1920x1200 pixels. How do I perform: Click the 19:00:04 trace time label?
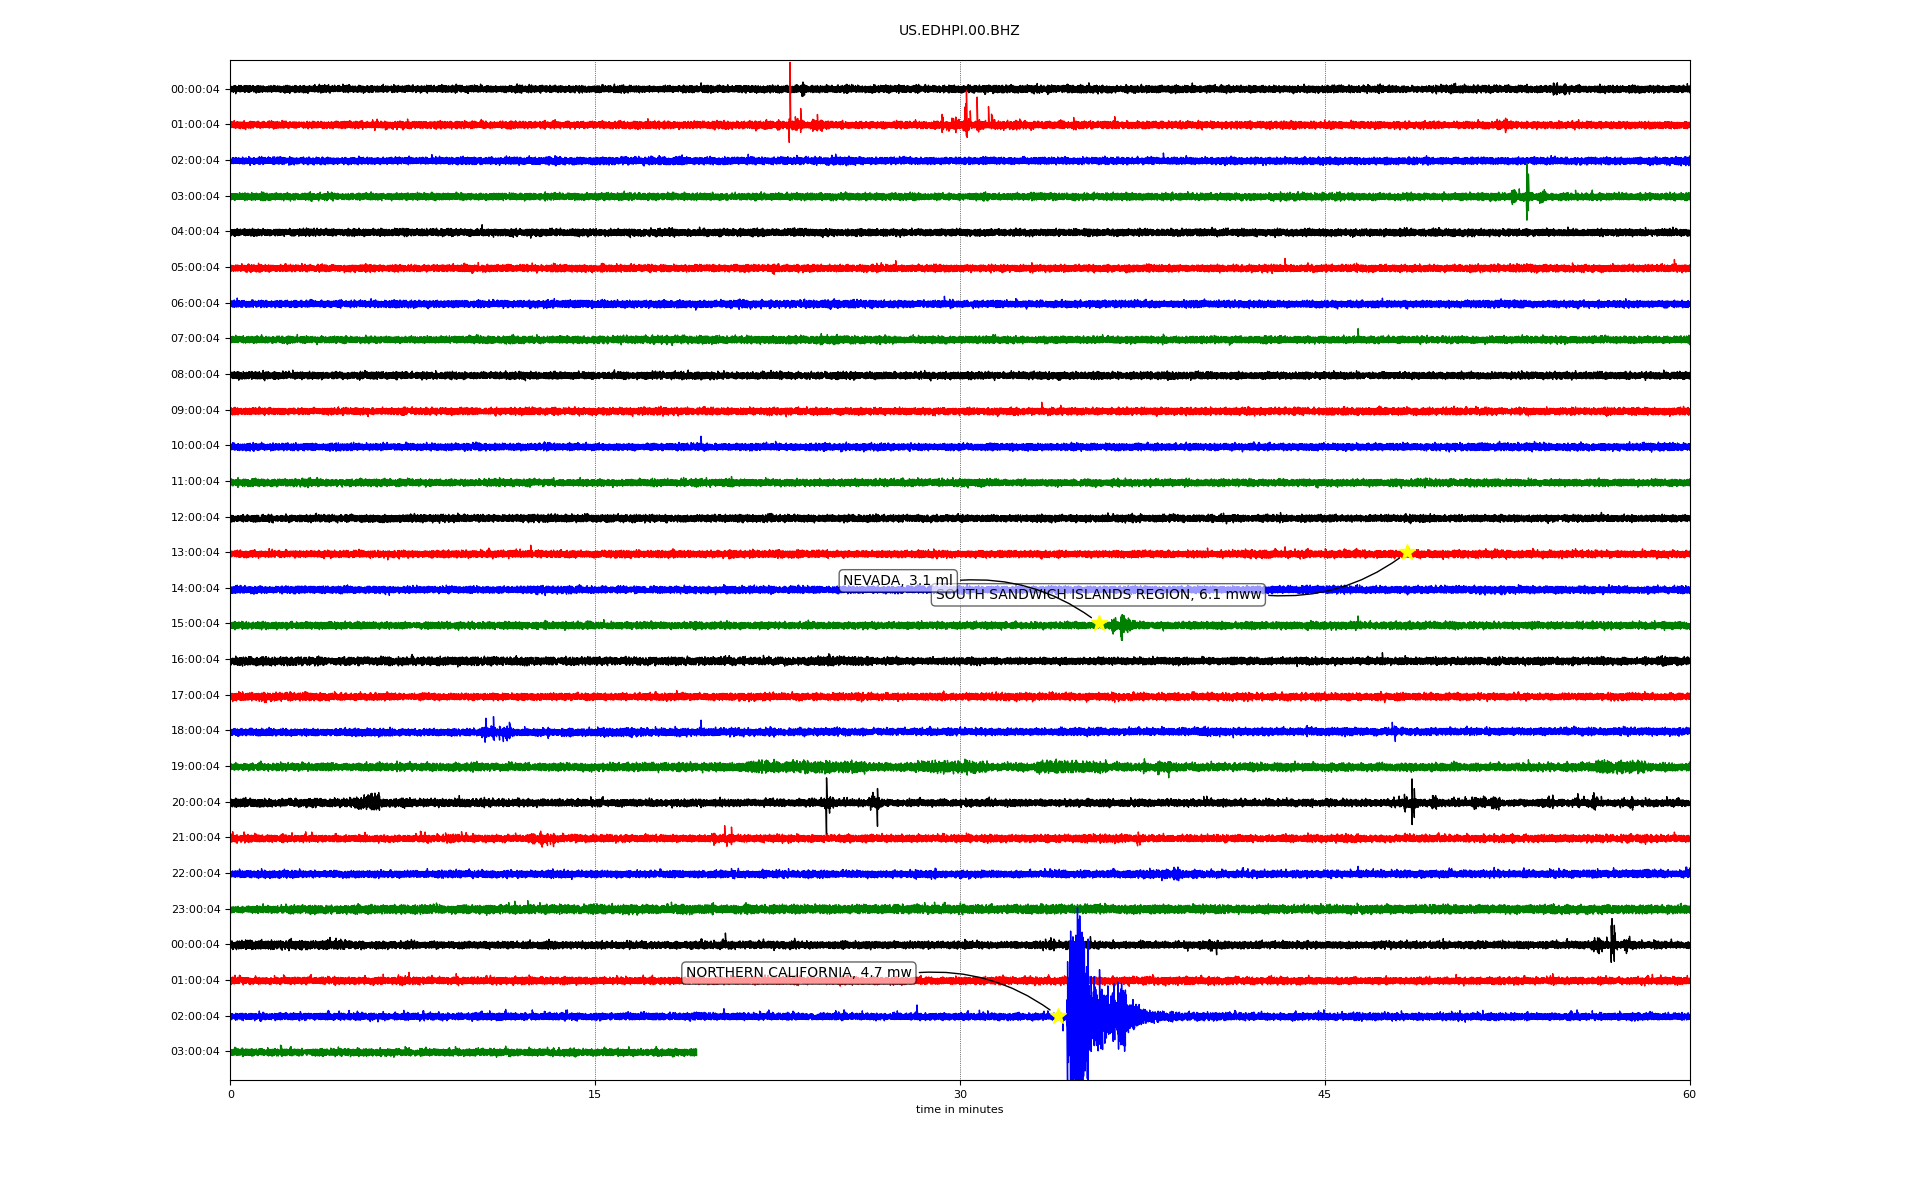[195, 767]
